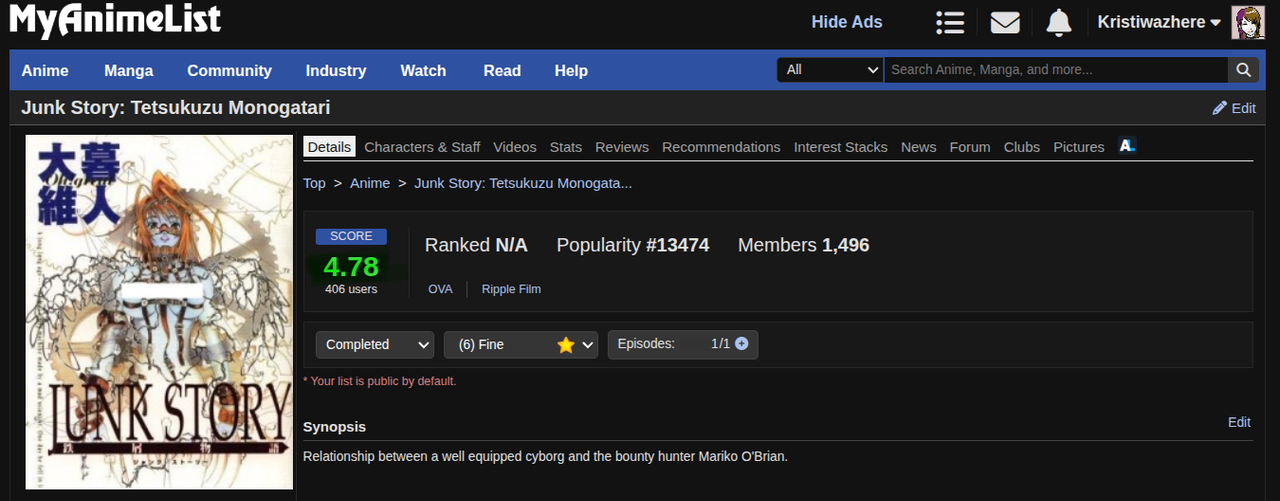This screenshot has height=501, width=1280.
Task: Switch to the Clubs tab
Action: (1022, 147)
